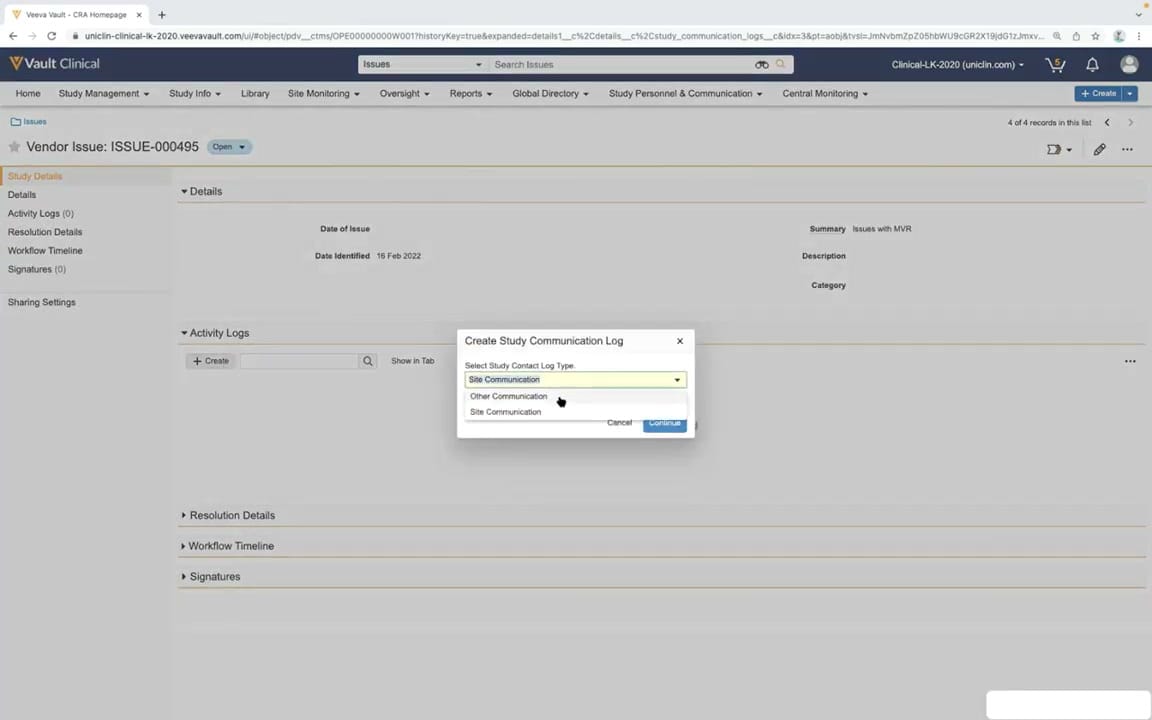The height and width of the screenshot is (720, 1152).
Task: Close the Create Study Communication Log dialog
Action: click(680, 341)
